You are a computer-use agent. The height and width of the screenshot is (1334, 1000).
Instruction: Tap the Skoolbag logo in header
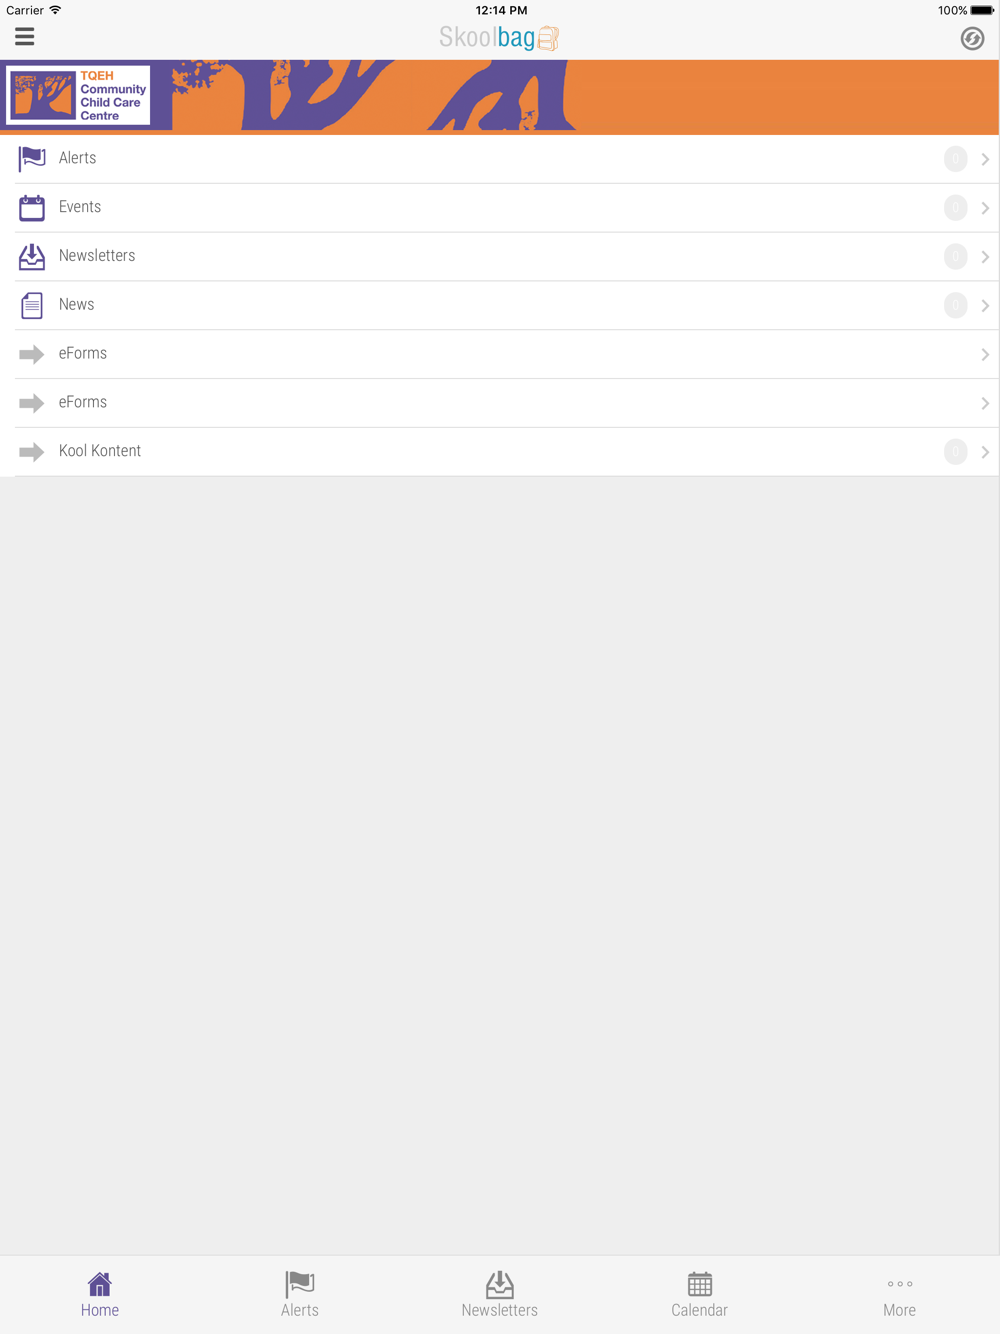click(x=499, y=38)
